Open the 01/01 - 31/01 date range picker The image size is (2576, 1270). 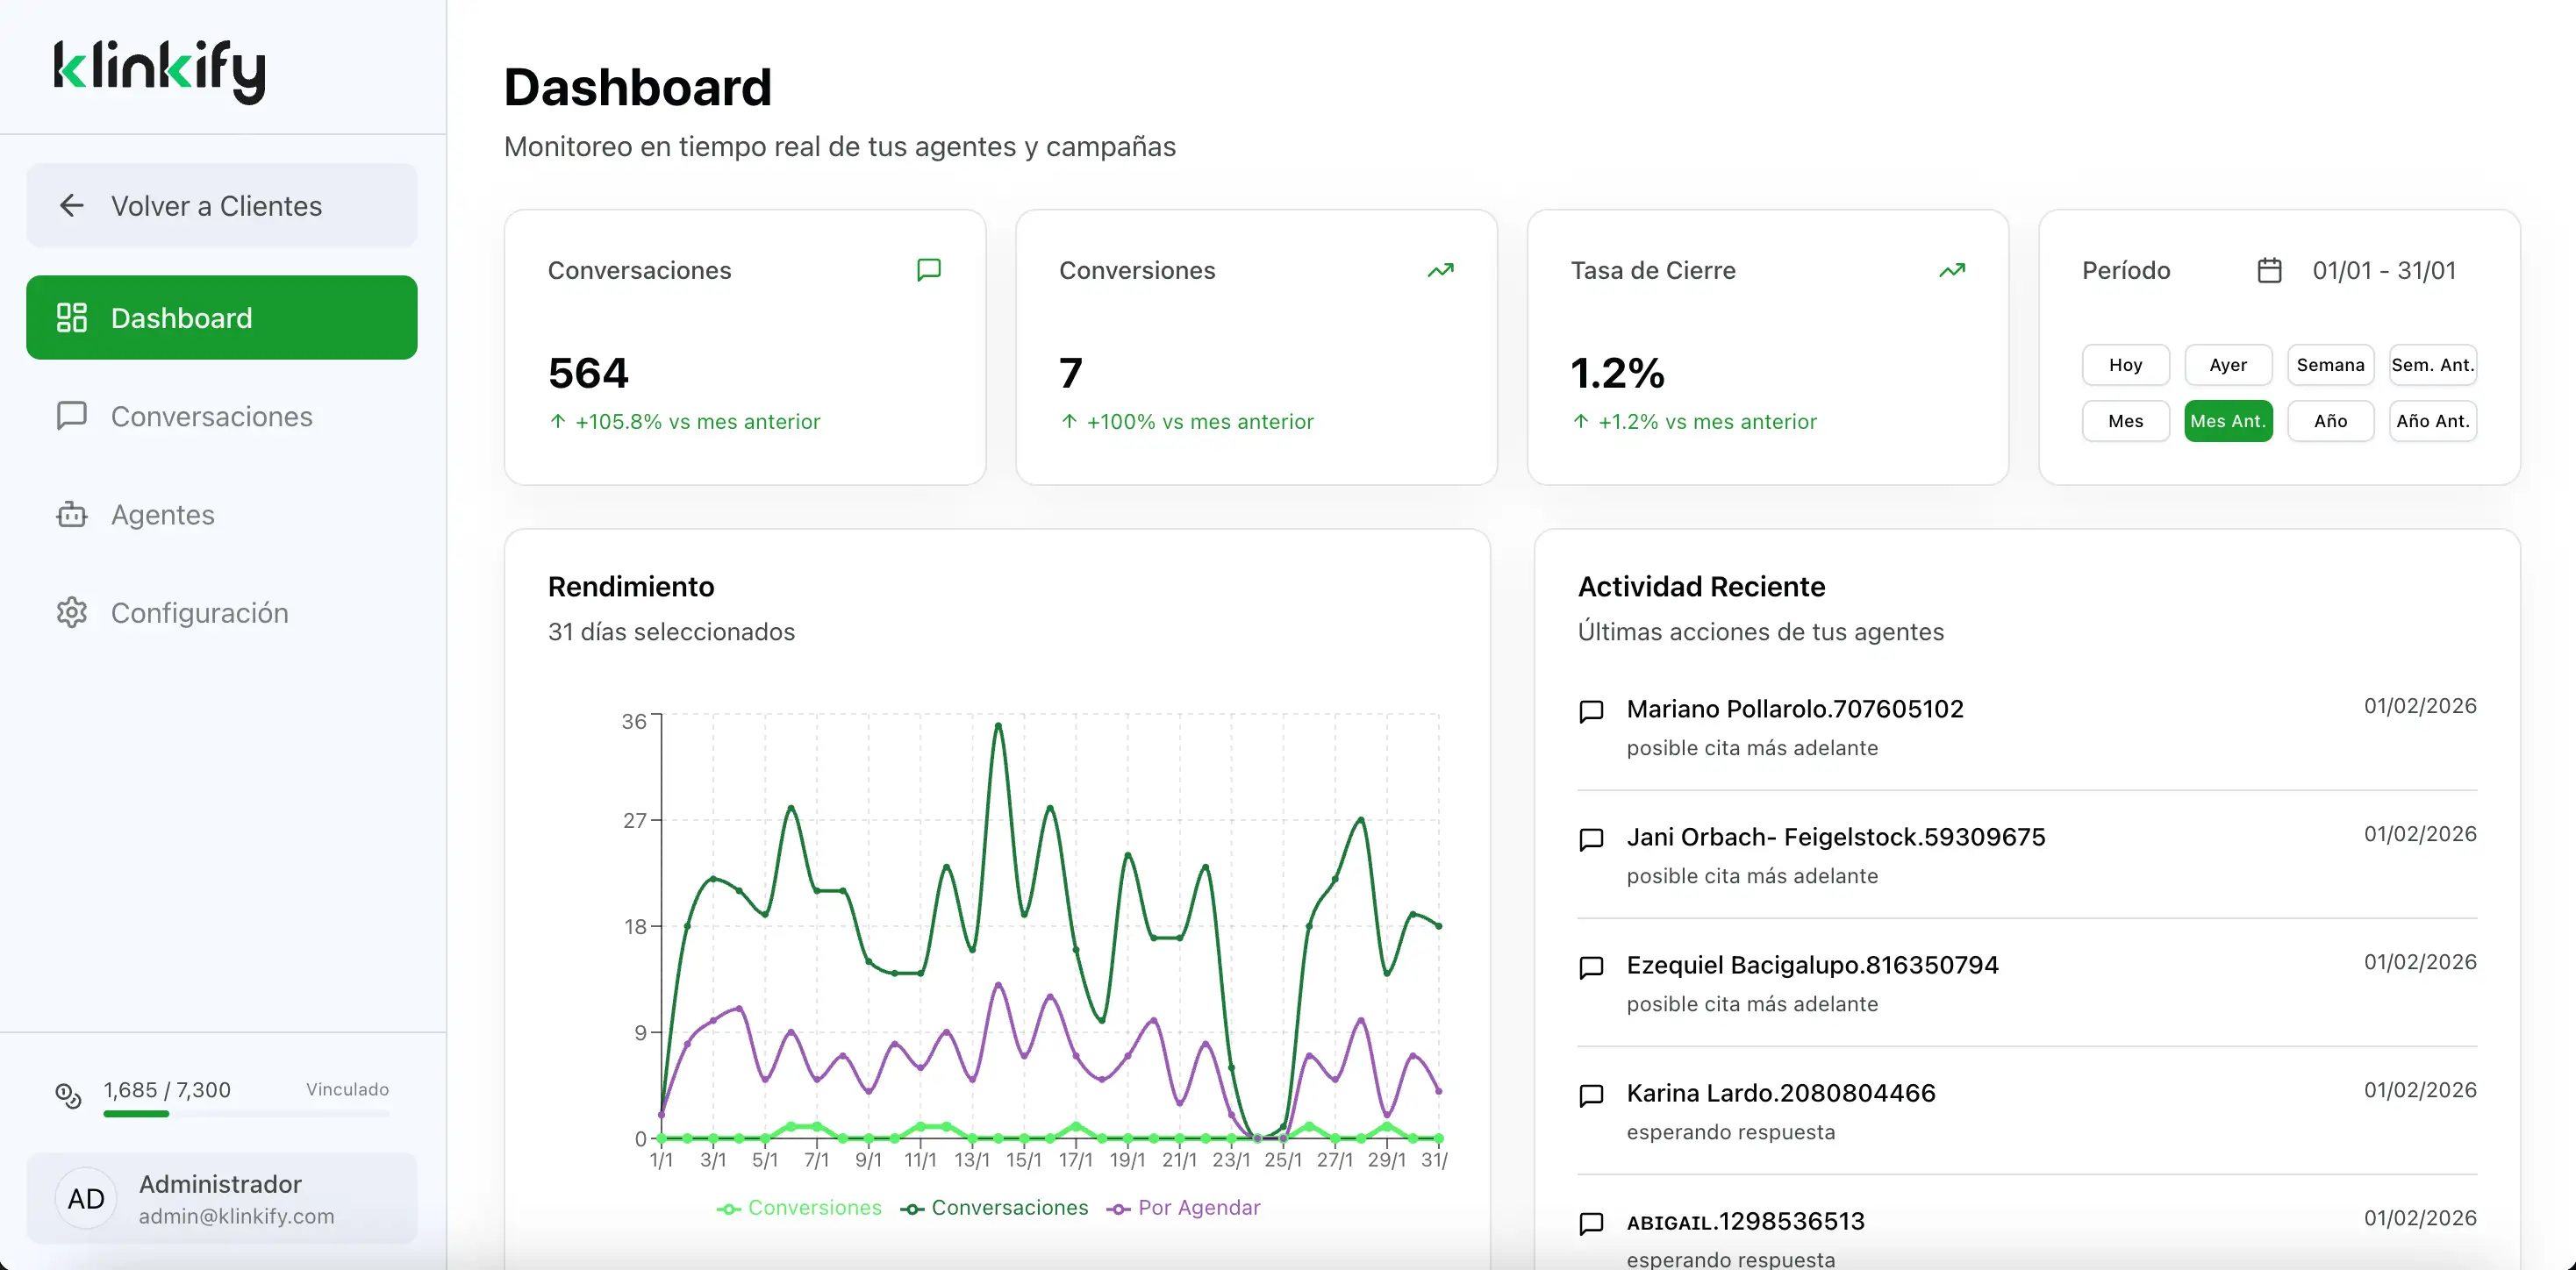pos(2383,271)
